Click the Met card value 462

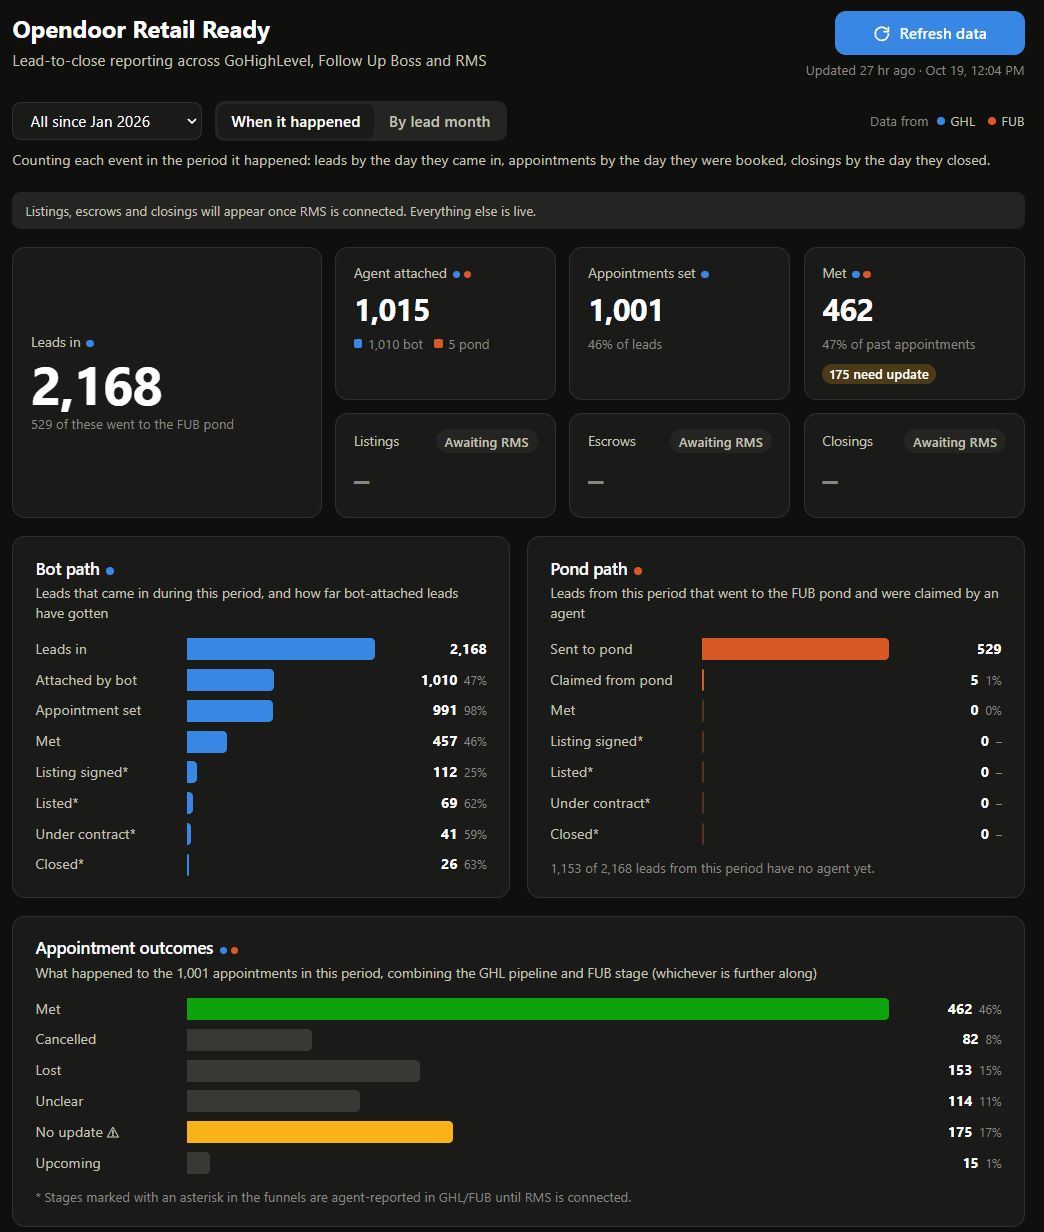(848, 310)
